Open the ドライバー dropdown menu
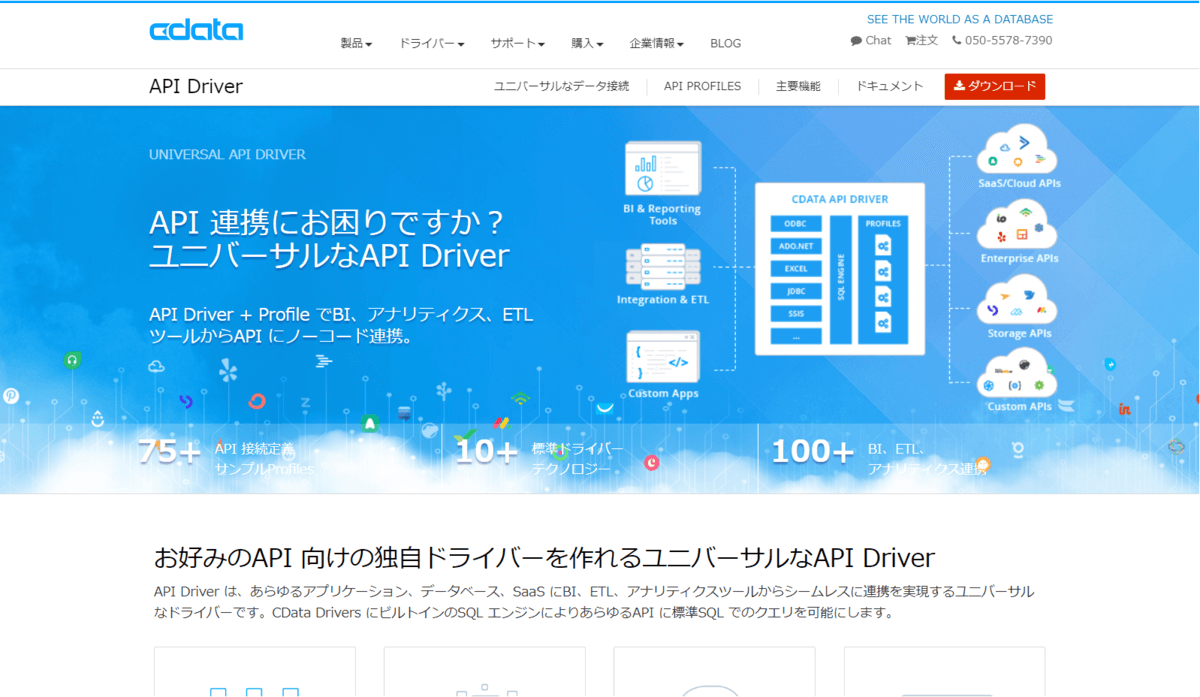The image size is (1200, 697). pos(432,43)
